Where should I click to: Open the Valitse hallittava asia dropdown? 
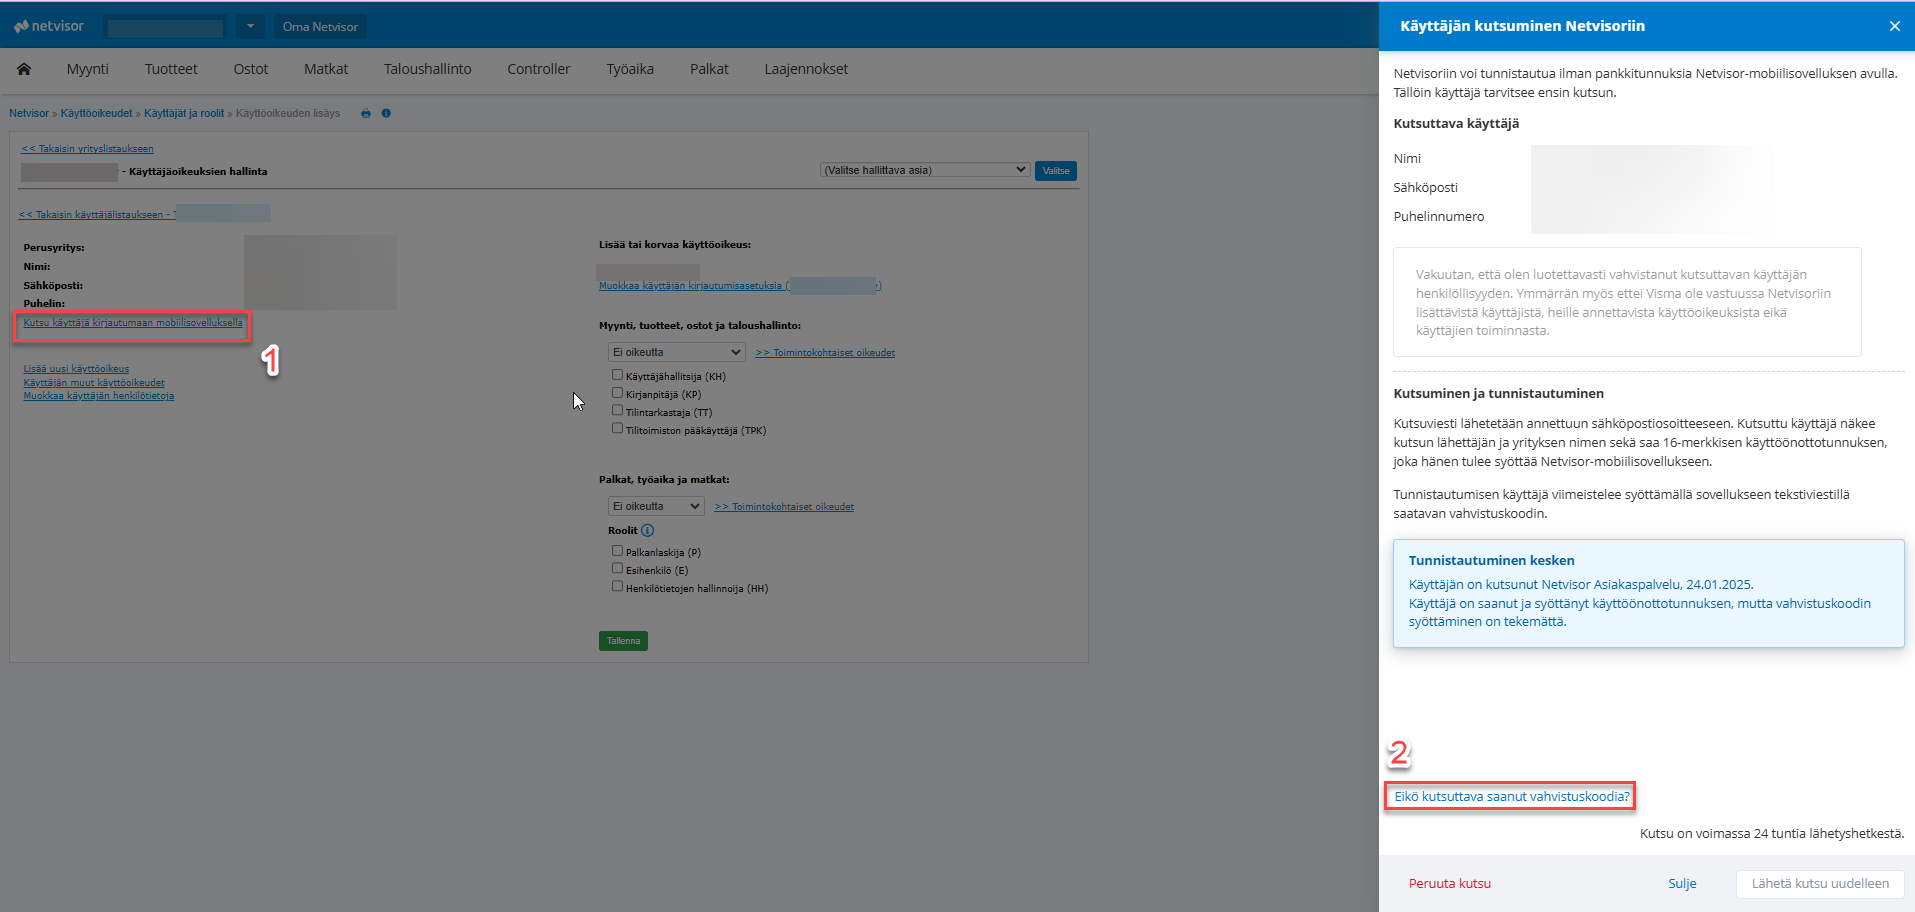pyautogui.click(x=925, y=170)
